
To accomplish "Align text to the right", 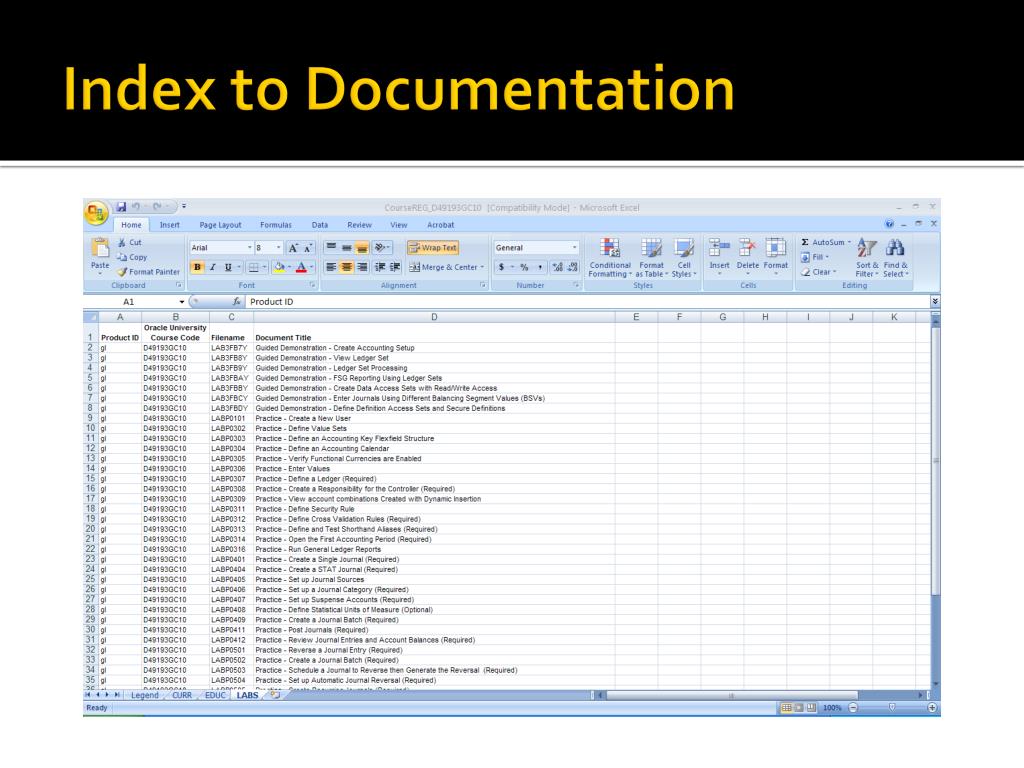I will 362,267.
